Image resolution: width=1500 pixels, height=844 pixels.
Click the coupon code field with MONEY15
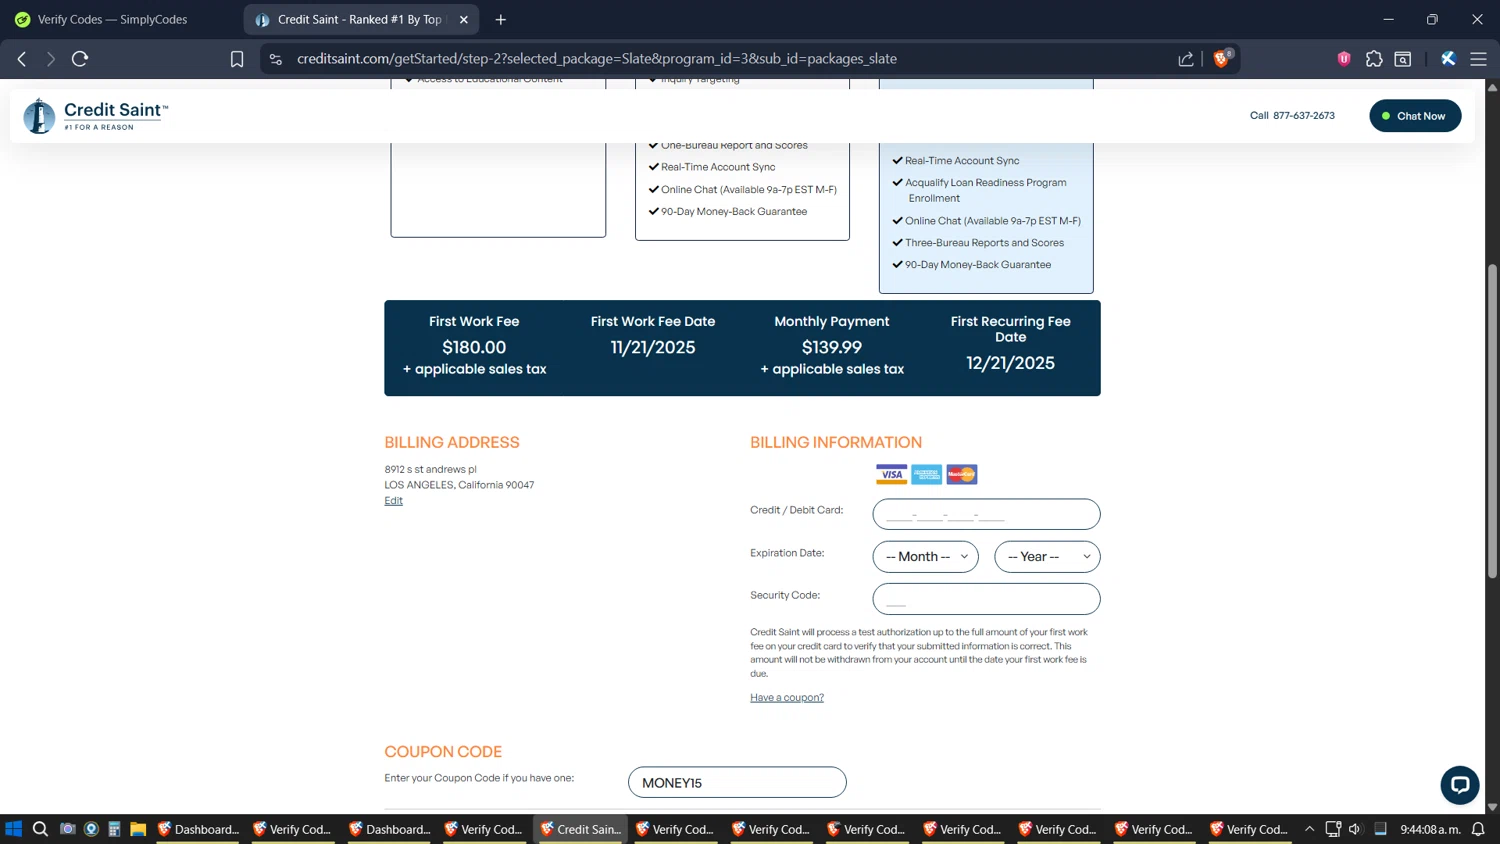click(737, 782)
